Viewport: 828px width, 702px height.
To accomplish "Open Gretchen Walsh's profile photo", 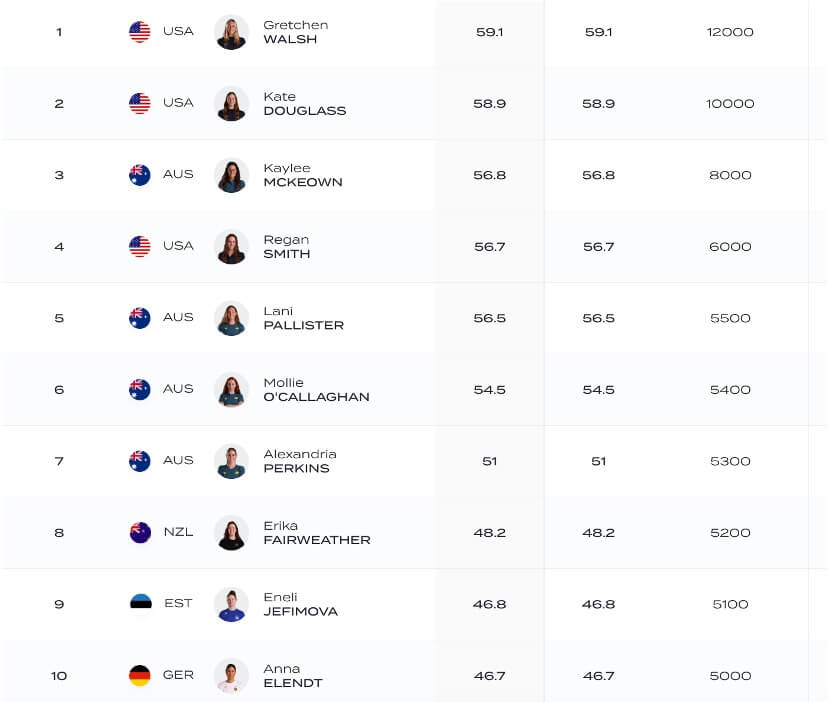I will click(231, 32).
